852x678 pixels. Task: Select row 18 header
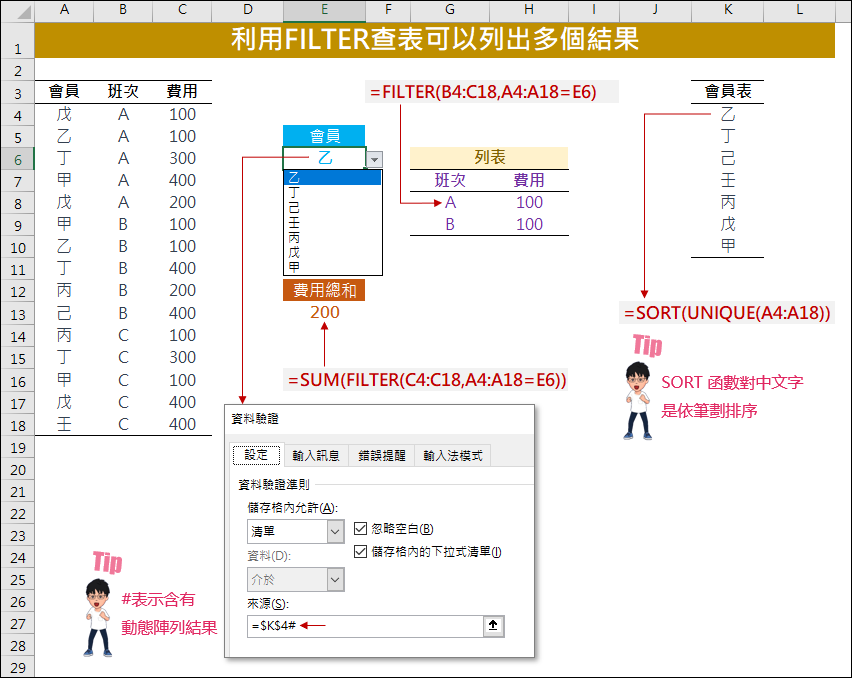pyautogui.click(x=17, y=425)
